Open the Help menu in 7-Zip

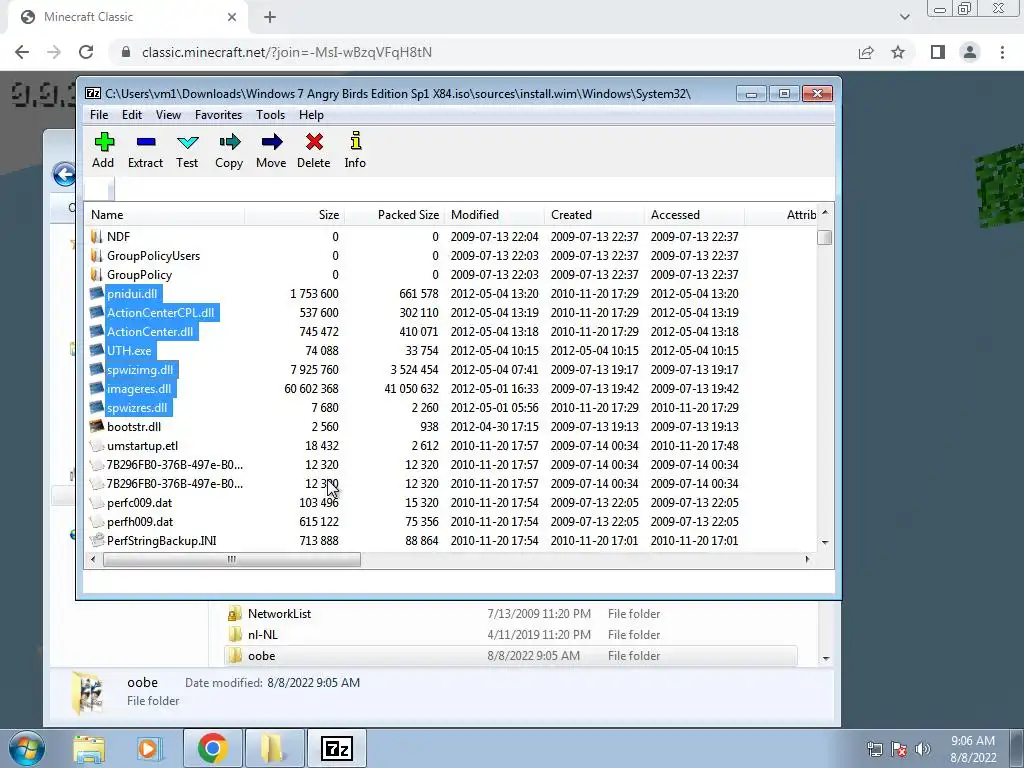[x=311, y=115]
